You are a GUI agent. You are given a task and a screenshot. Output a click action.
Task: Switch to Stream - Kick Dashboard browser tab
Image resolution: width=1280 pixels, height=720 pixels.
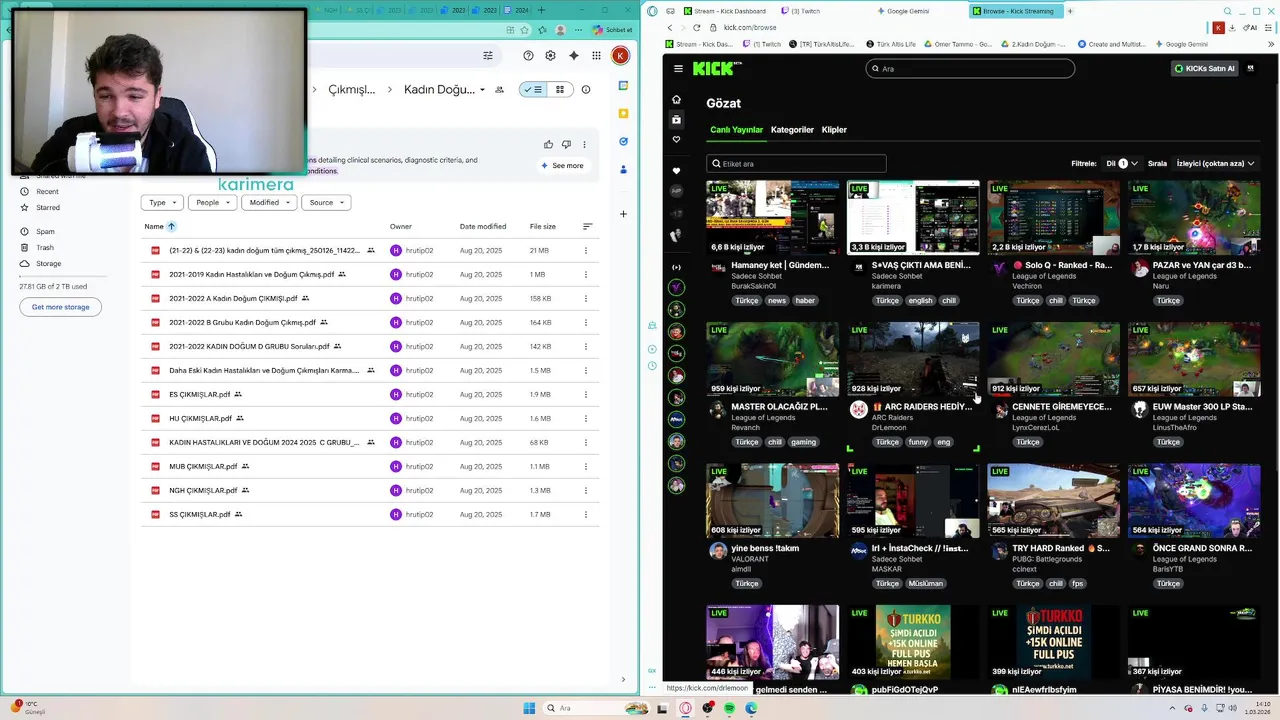pos(725,11)
